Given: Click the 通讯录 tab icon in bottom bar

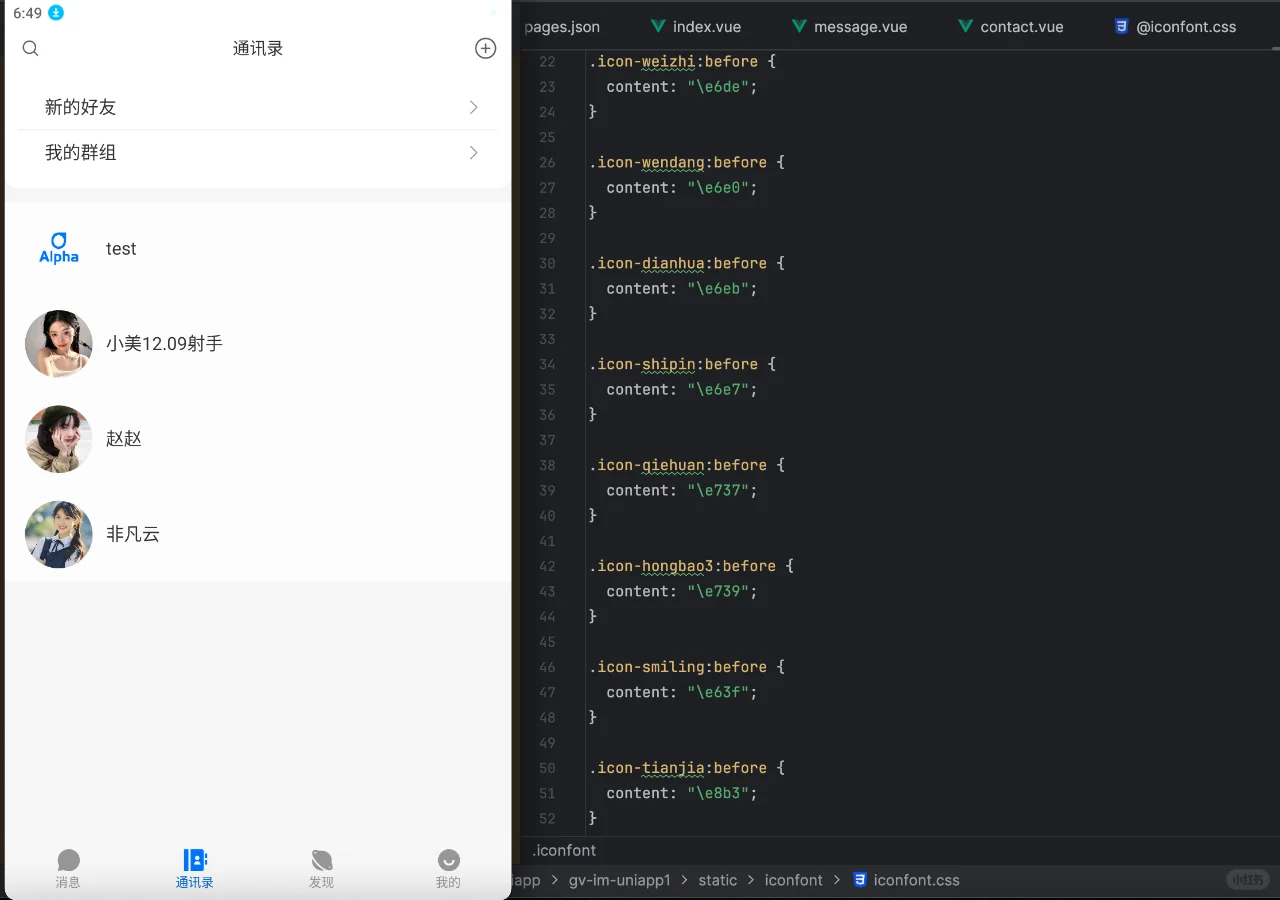Looking at the screenshot, I should click(194, 858).
